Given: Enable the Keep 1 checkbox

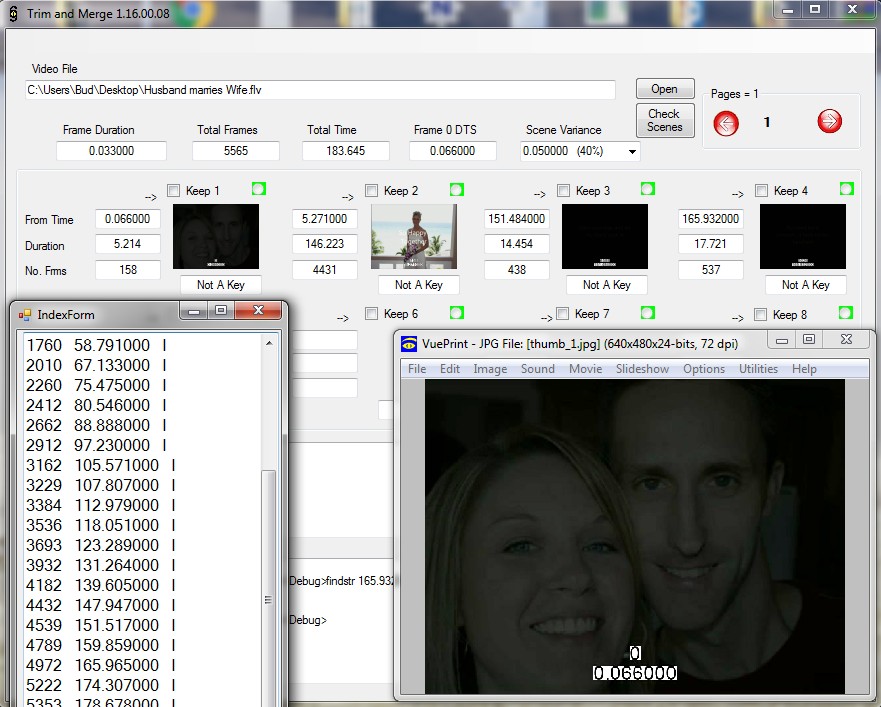Looking at the screenshot, I should click(174, 191).
